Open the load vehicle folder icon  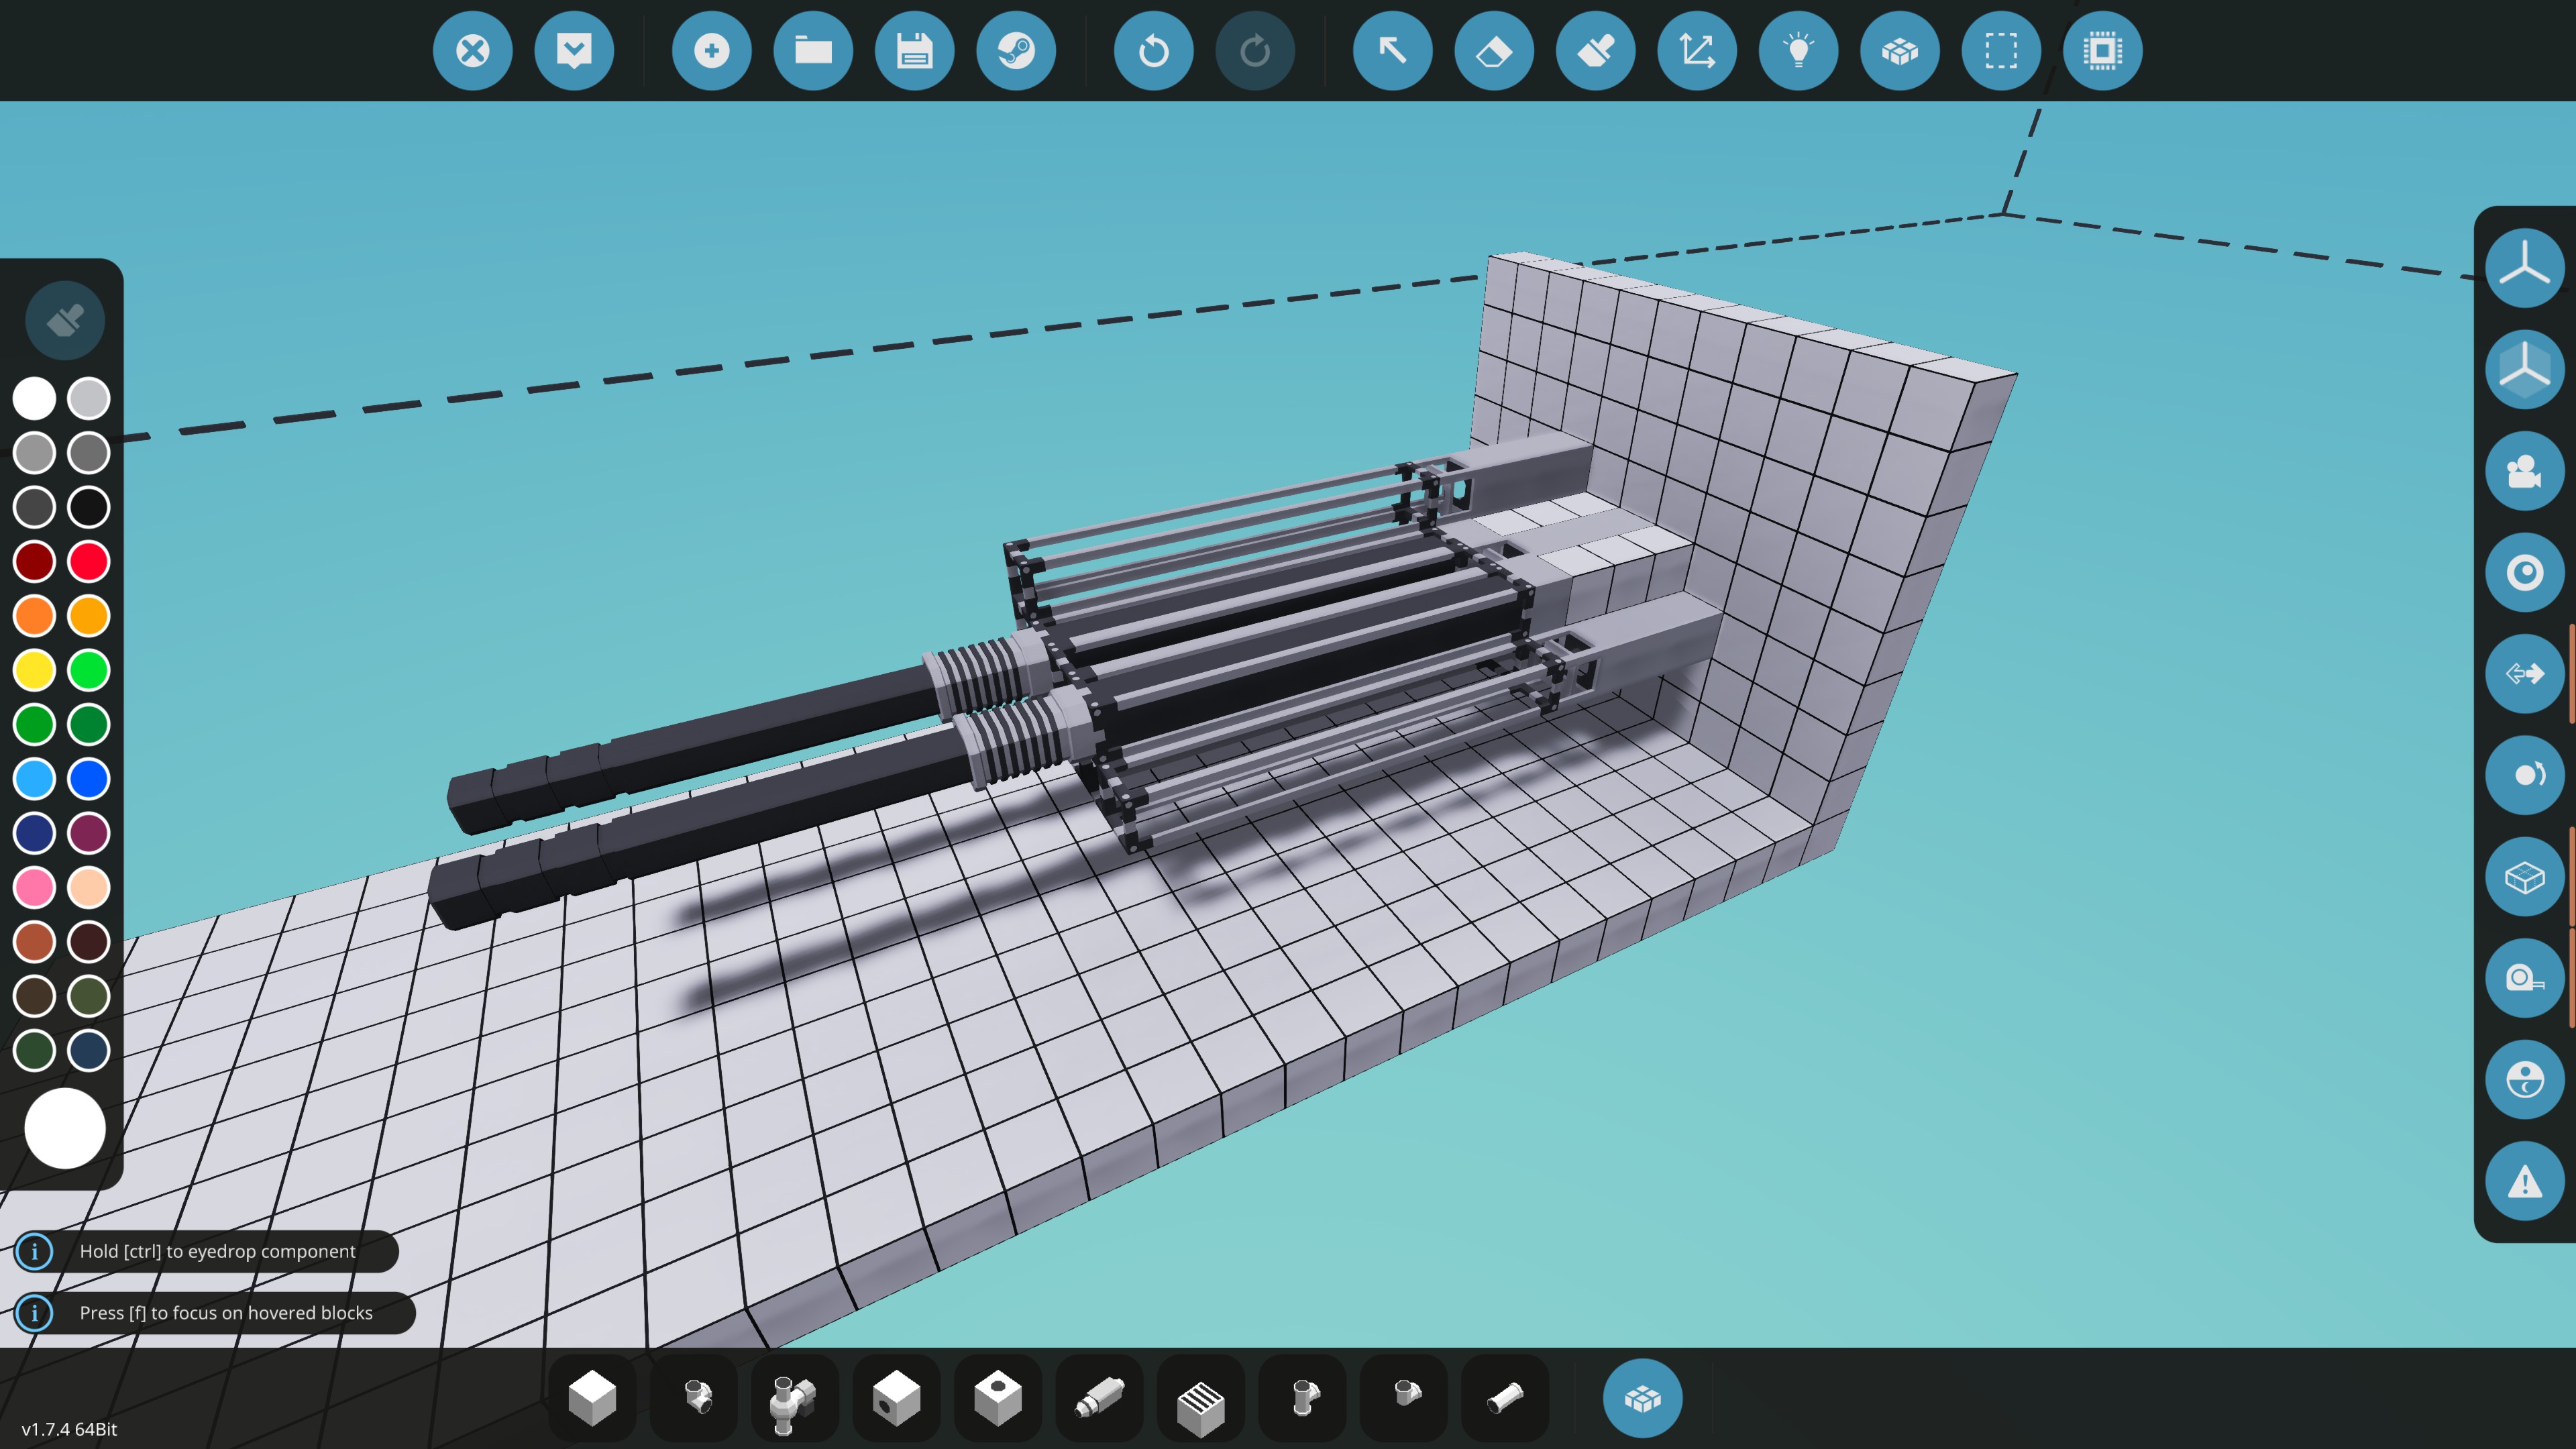coord(813,50)
